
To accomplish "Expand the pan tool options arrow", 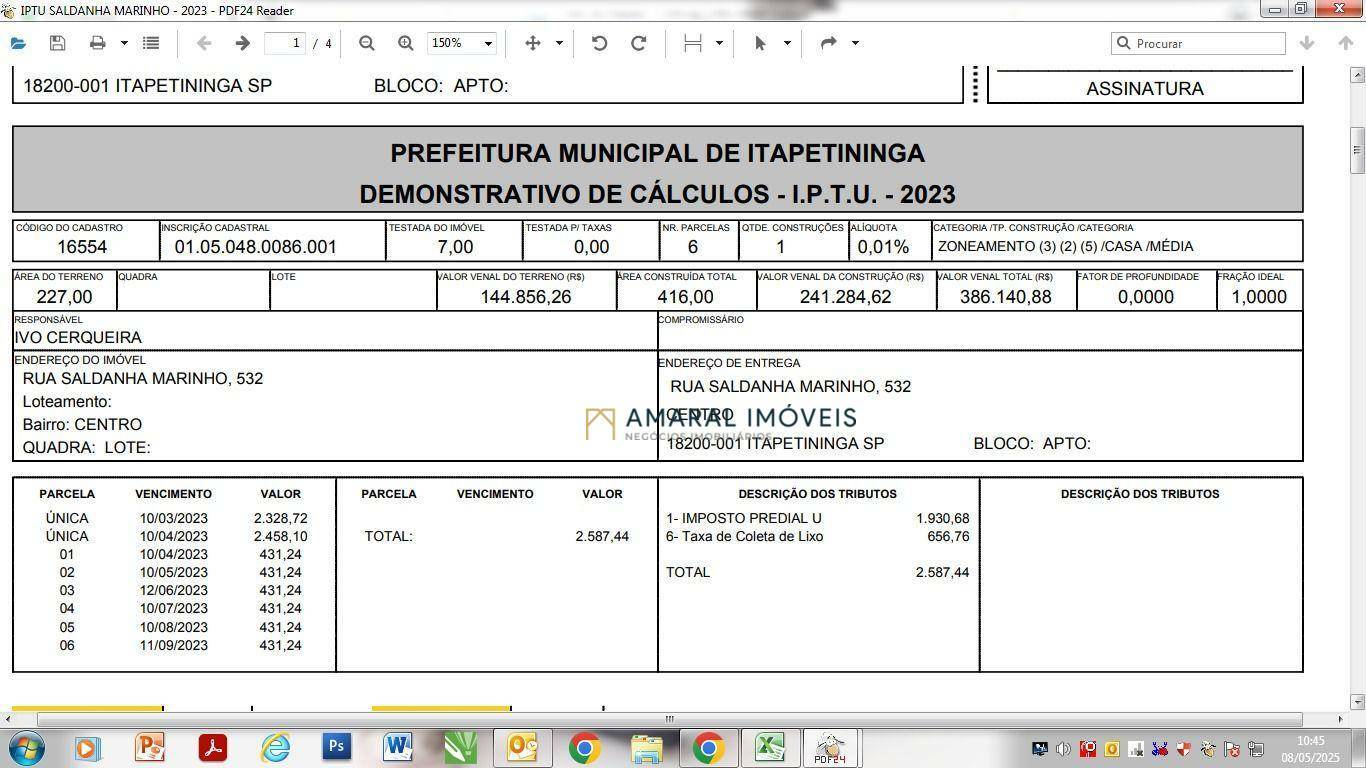I will (559, 43).
